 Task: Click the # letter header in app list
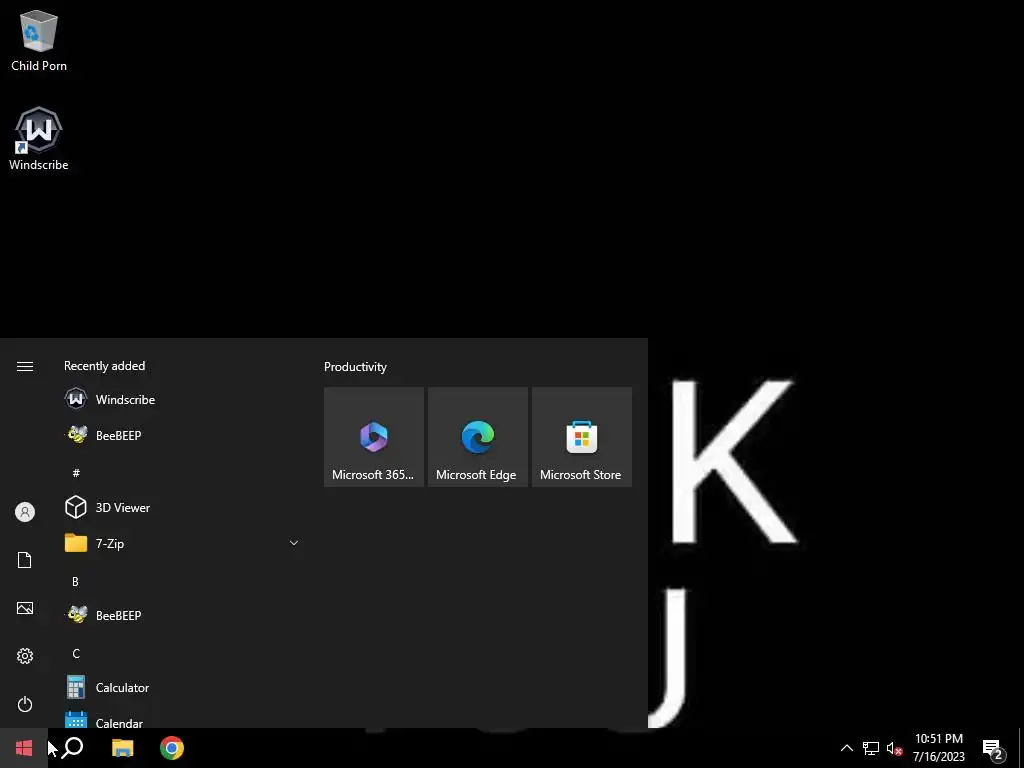tap(76, 472)
